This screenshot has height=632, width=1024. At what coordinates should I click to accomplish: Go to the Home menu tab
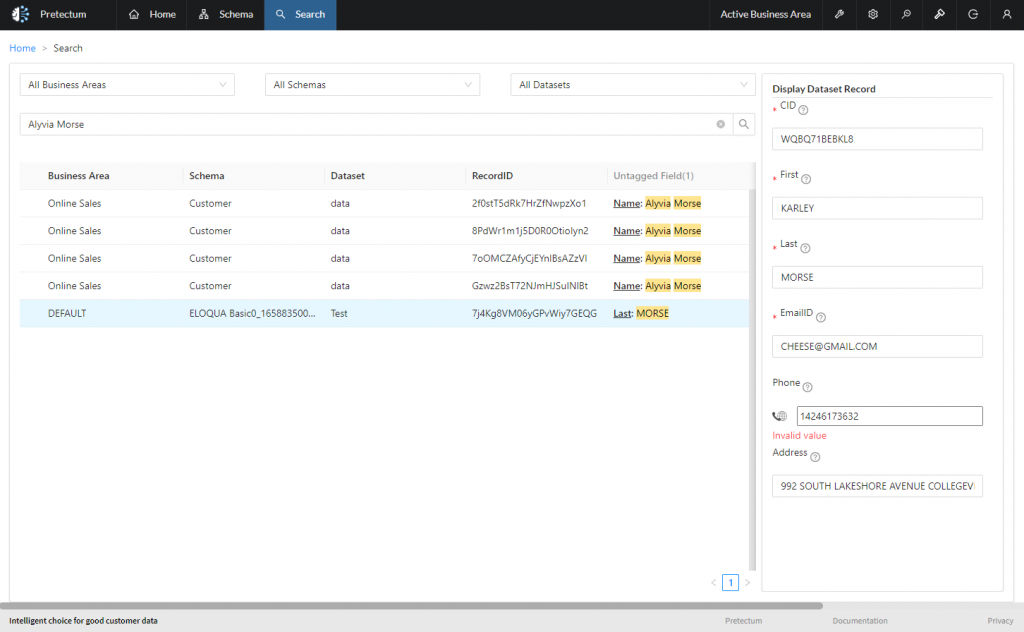[x=152, y=14]
